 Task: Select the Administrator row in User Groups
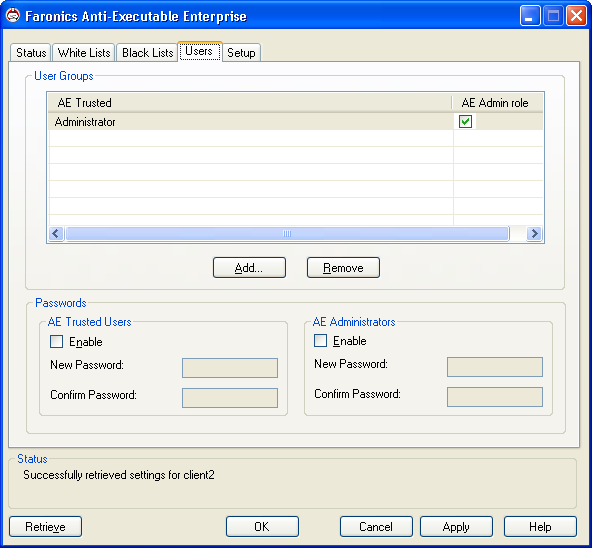coord(296,122)
